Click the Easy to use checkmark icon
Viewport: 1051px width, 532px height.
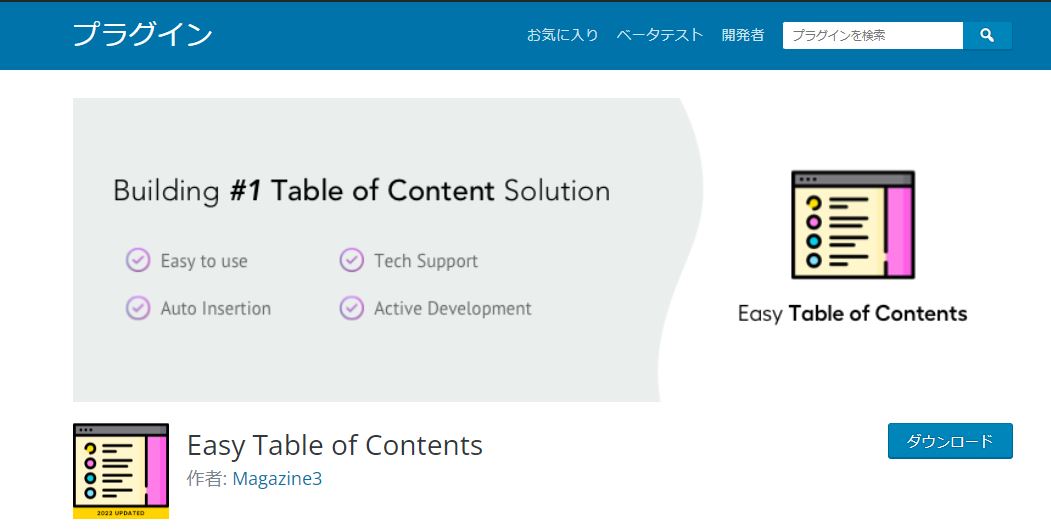138,260
